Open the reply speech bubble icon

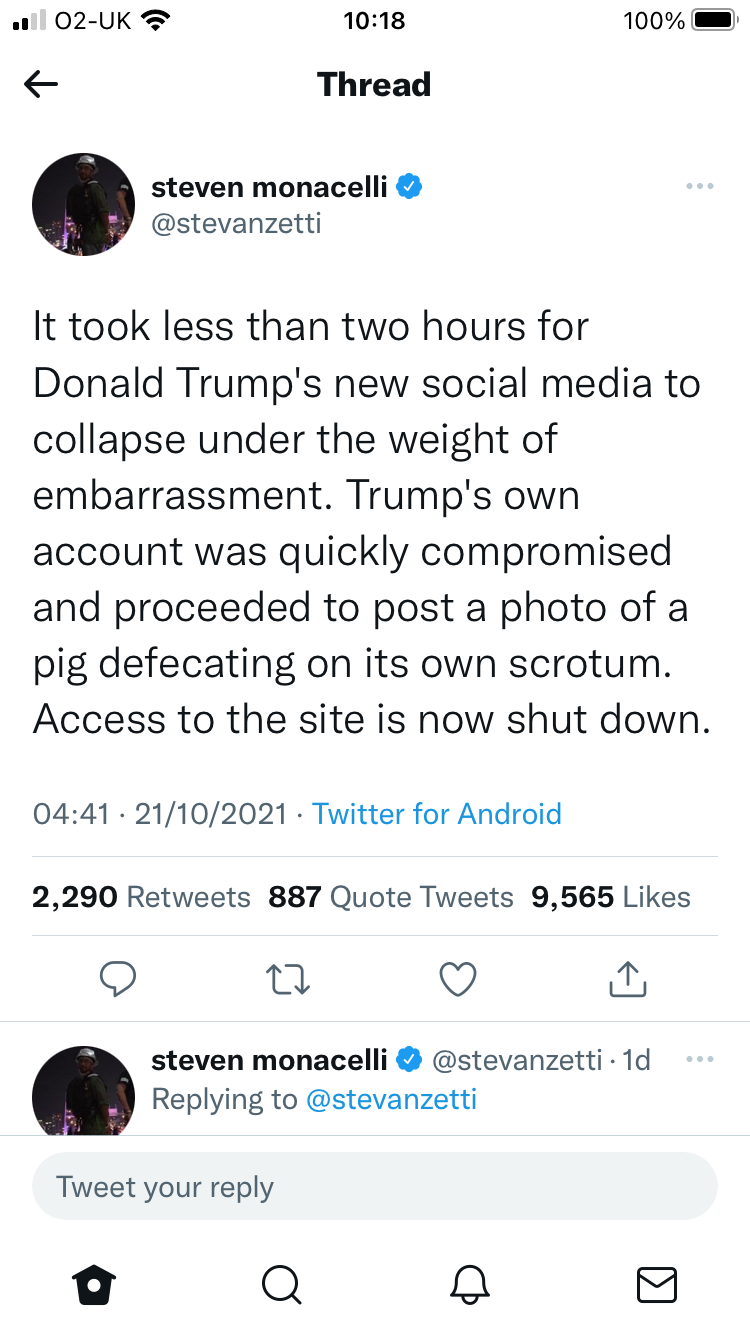pyautogui.click(x=118, y=978)
